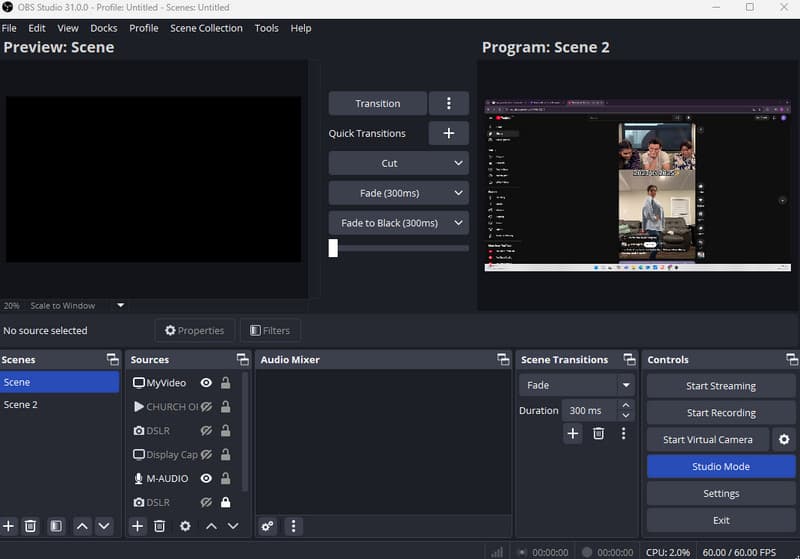The width and height of the screenshot is (800, 559).
Task: Add a new source with plus icon
Action: click(x=137, y=526)
